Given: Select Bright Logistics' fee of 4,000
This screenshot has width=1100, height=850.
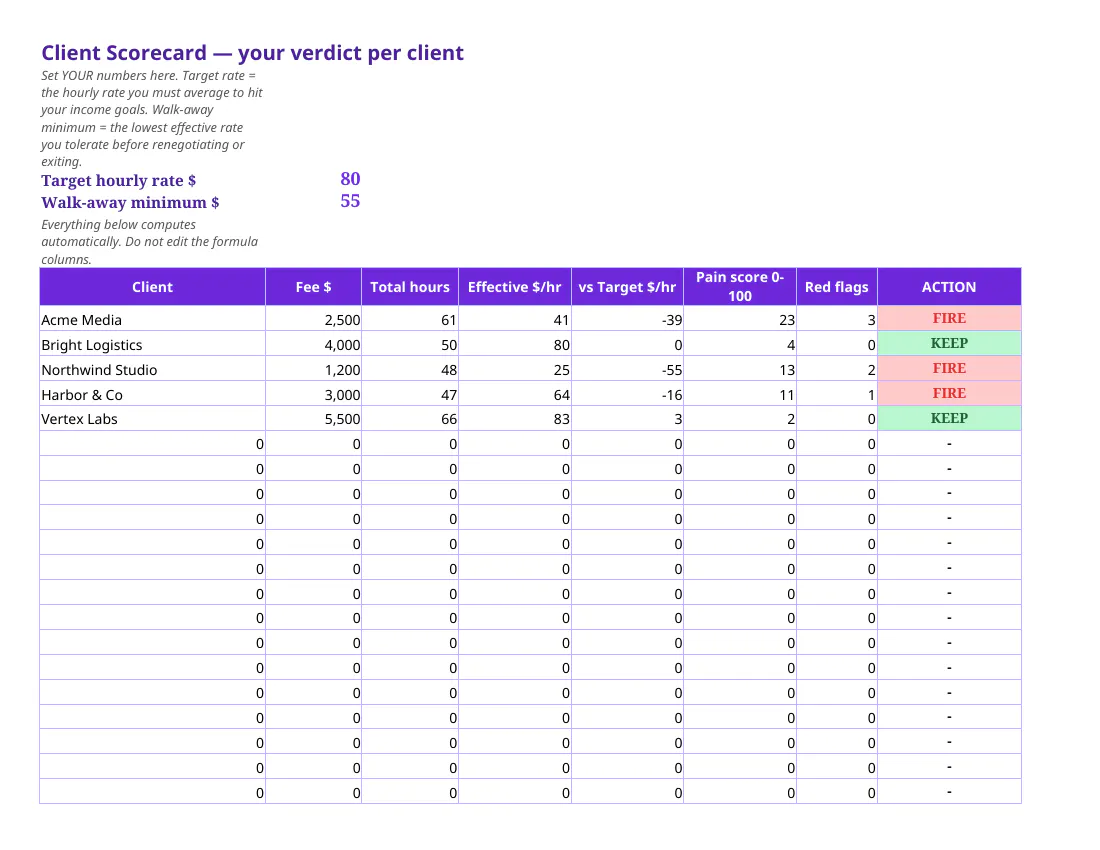Looking at the screenshot, I should [x=314, y=345].
